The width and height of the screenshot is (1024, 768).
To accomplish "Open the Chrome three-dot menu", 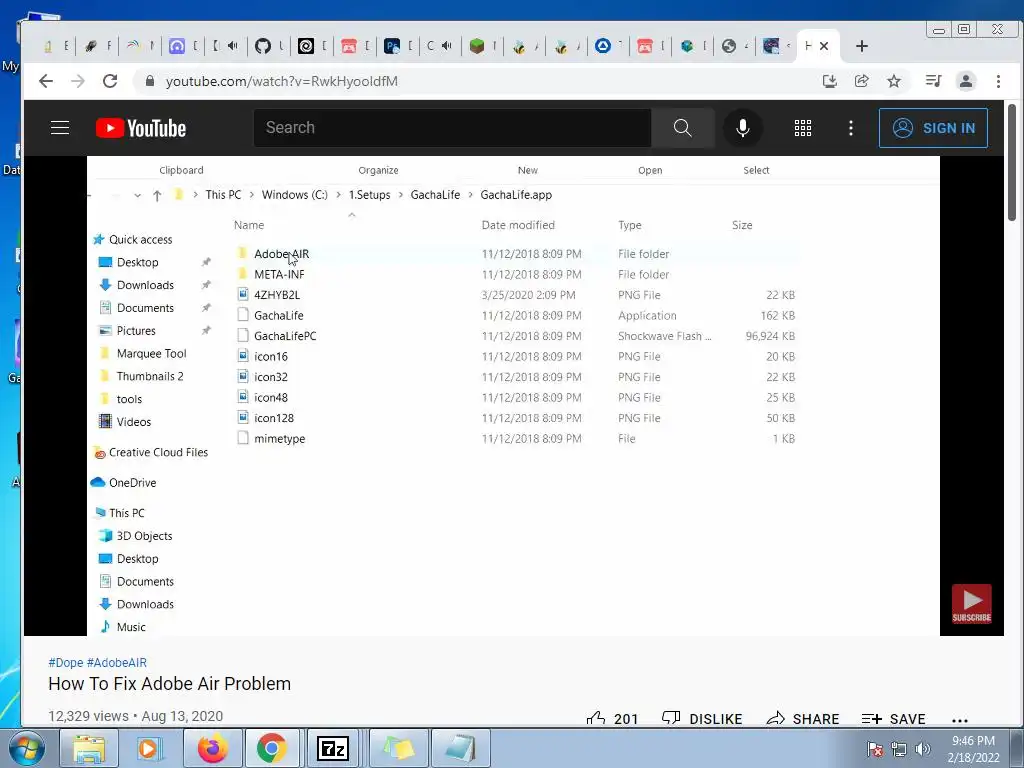I will [998, 81].
